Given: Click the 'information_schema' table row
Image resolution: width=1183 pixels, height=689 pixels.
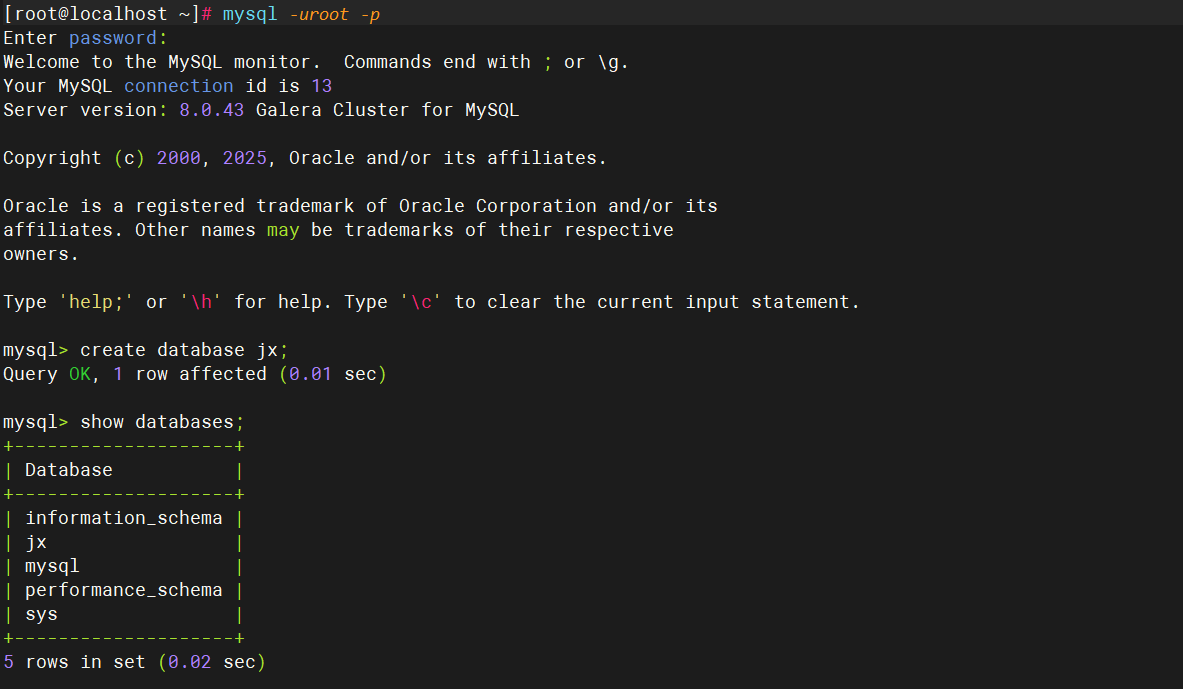Looking at the screenshot, I should point(124,518).
